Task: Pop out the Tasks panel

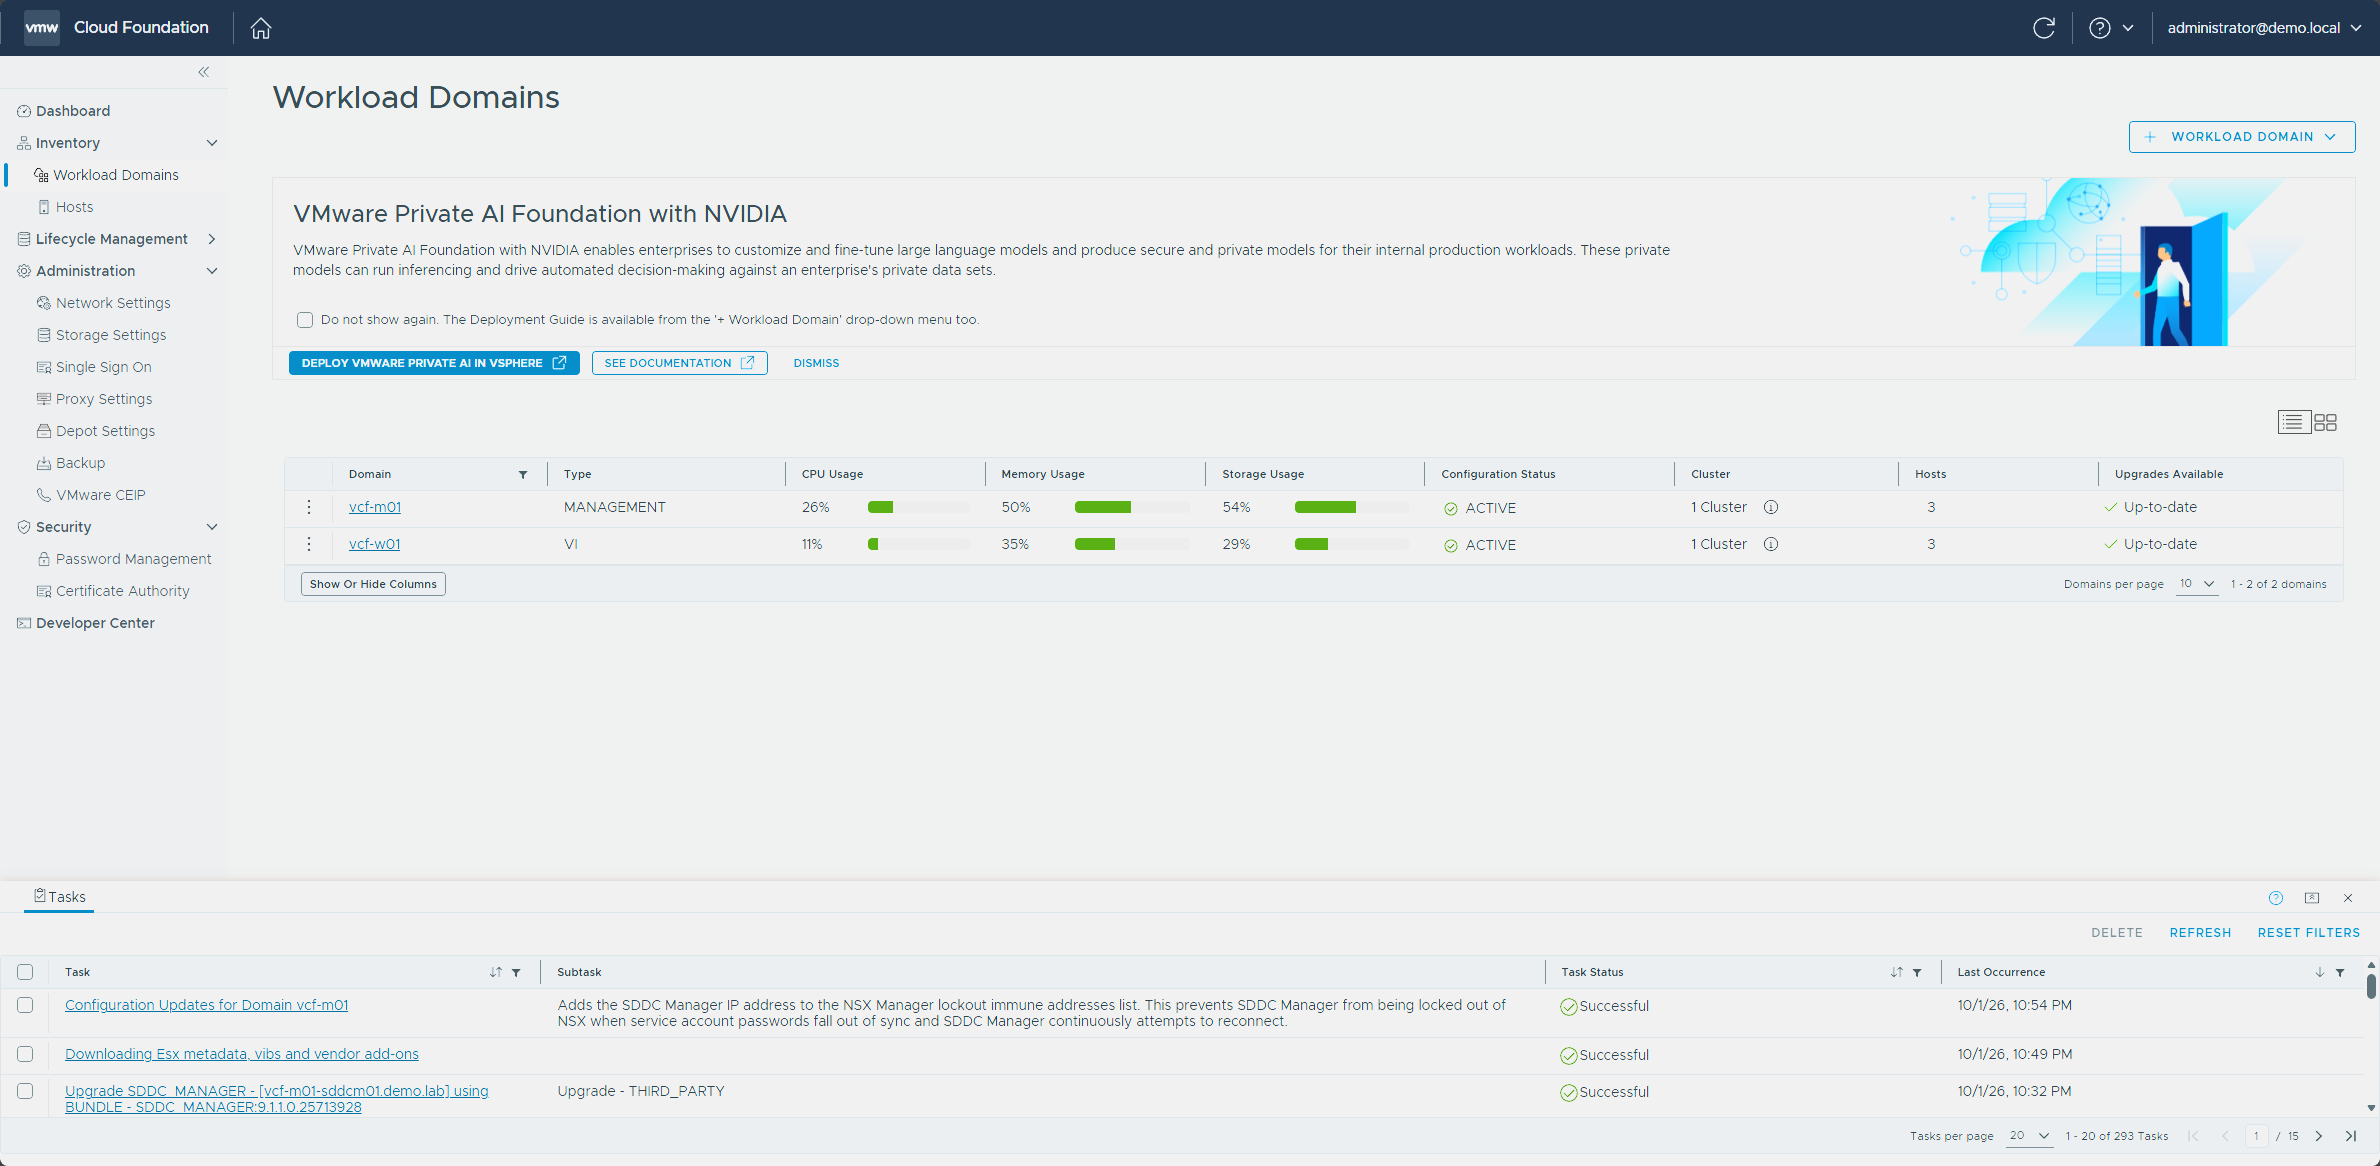Action: point(2312,898)
